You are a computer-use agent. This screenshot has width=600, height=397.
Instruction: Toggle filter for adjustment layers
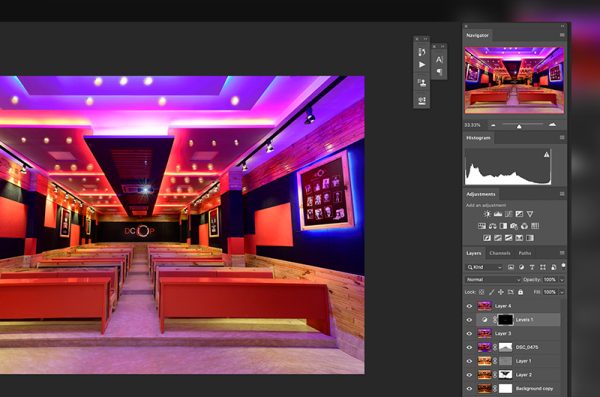click(522, 267)
